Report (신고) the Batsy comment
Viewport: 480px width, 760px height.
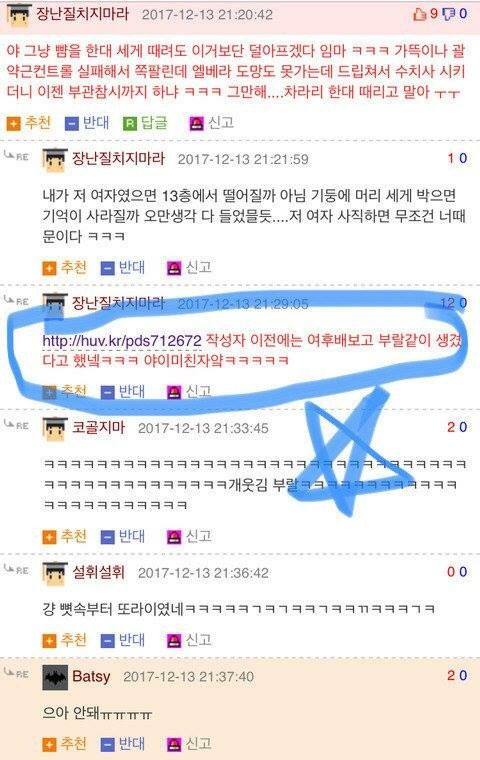pyautogui.click(x=189, y=744)
